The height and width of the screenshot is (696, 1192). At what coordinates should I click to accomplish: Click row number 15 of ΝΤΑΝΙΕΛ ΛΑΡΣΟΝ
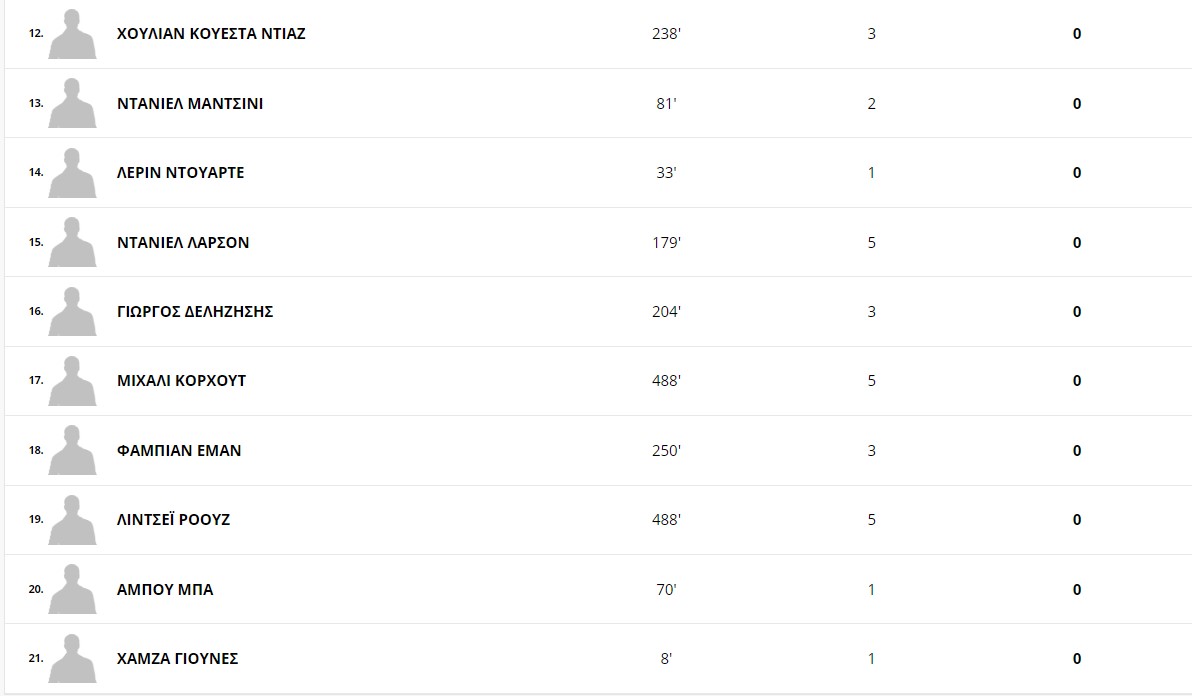[x=36, y=242]
